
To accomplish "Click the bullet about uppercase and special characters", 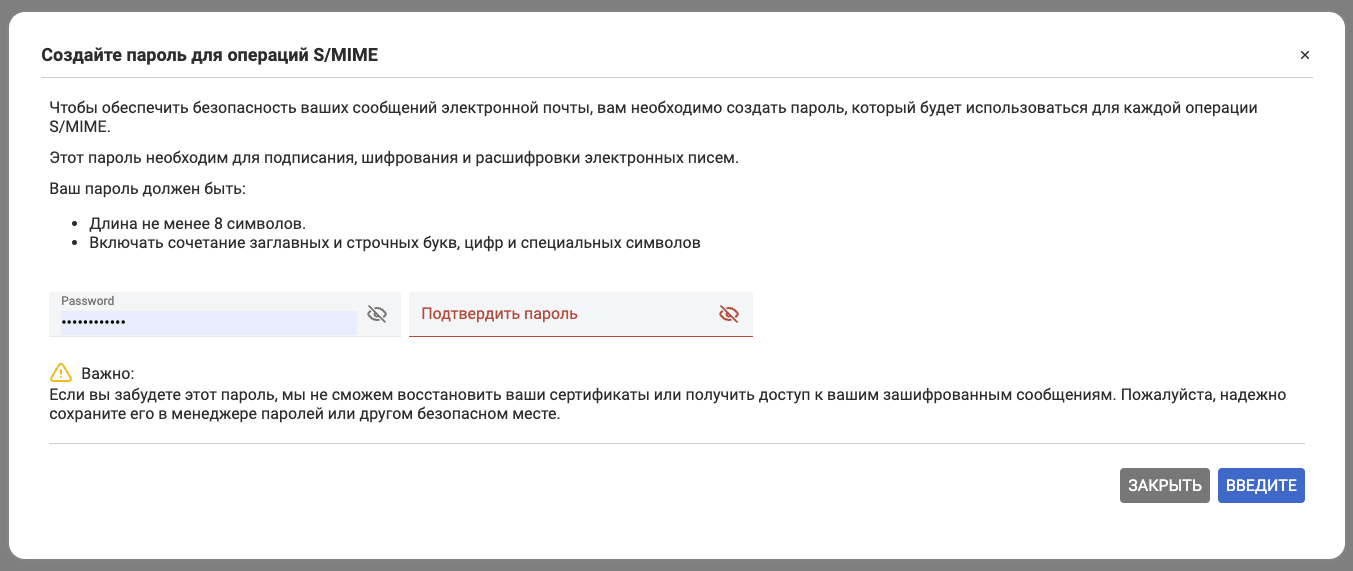I will point(394,242).
